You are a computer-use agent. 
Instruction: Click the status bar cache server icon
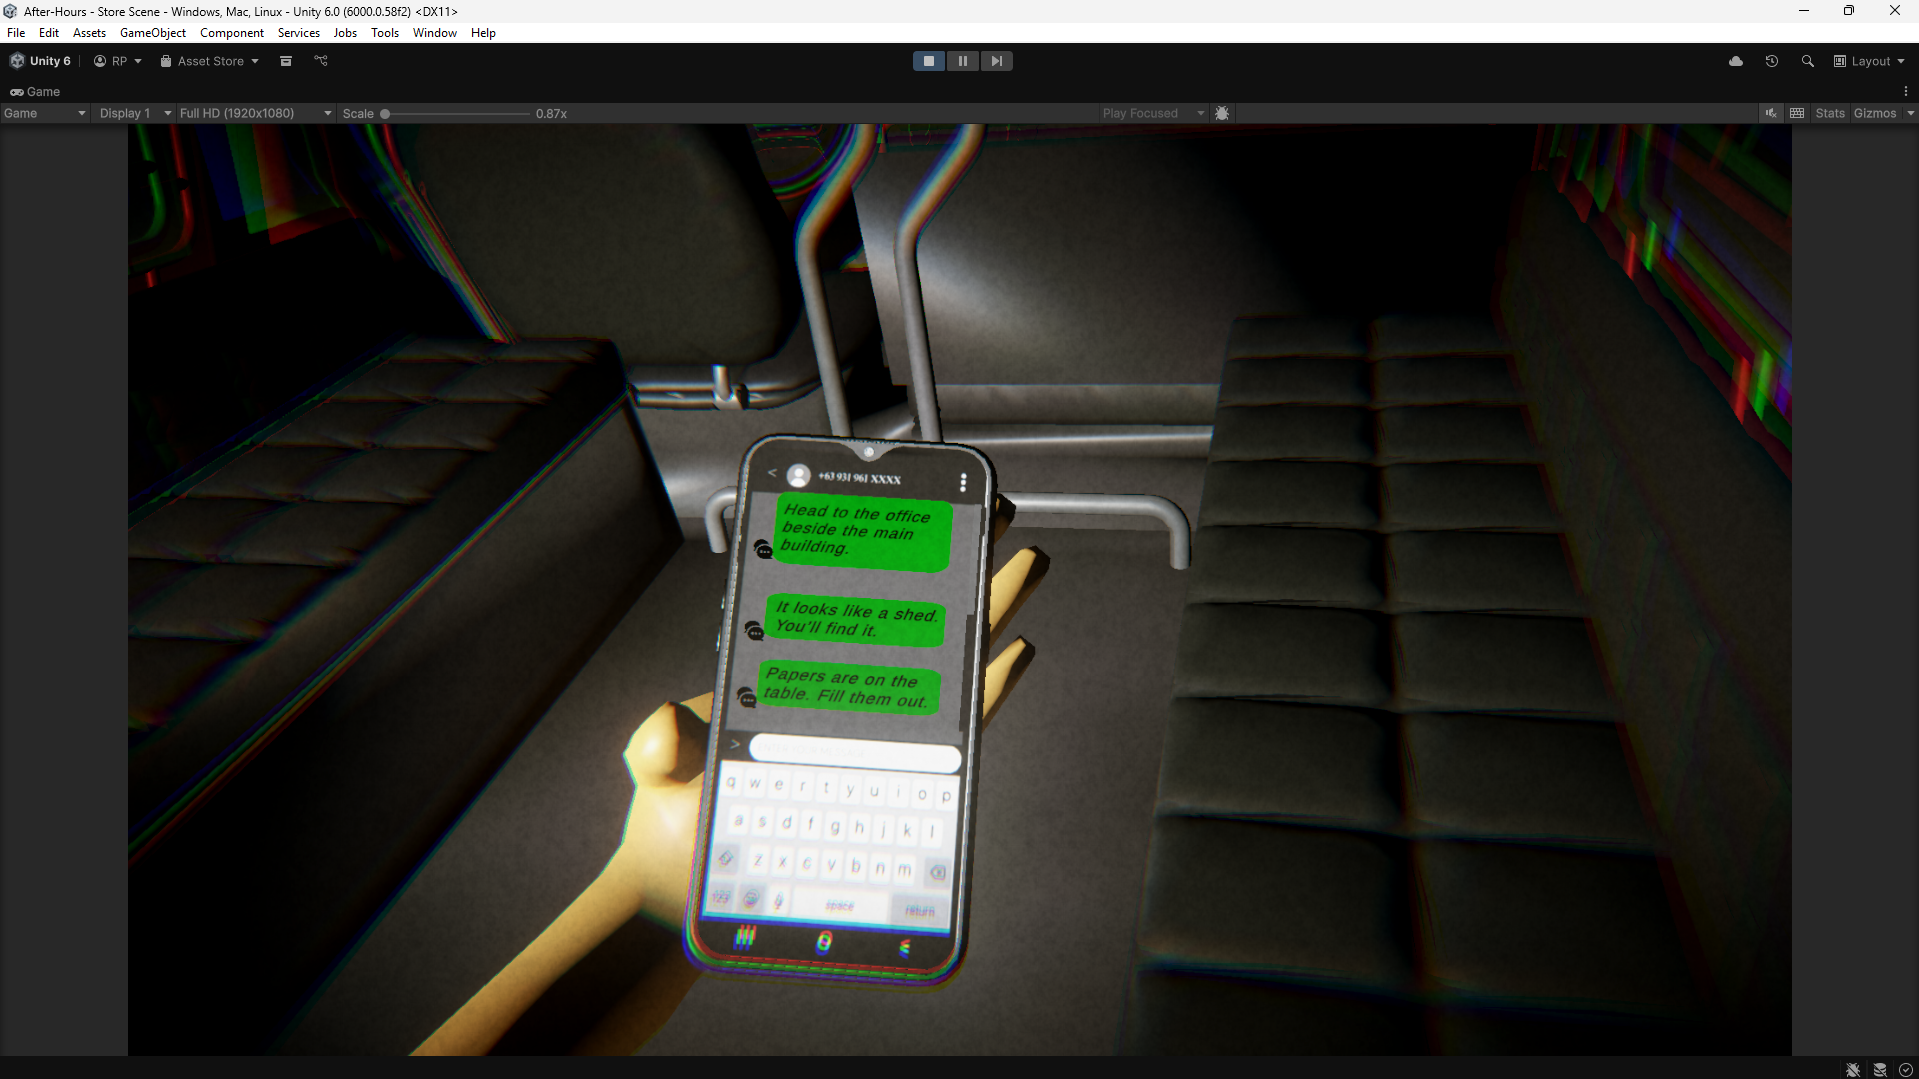tap(1880, 1069)
